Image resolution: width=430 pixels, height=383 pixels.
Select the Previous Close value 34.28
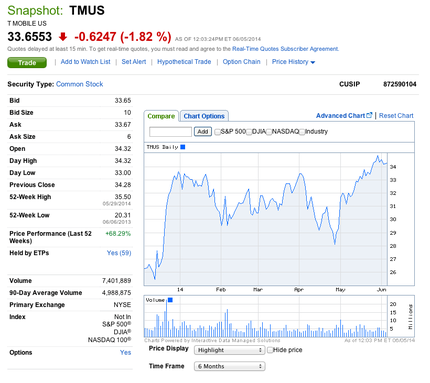click(x=123, y=185)
